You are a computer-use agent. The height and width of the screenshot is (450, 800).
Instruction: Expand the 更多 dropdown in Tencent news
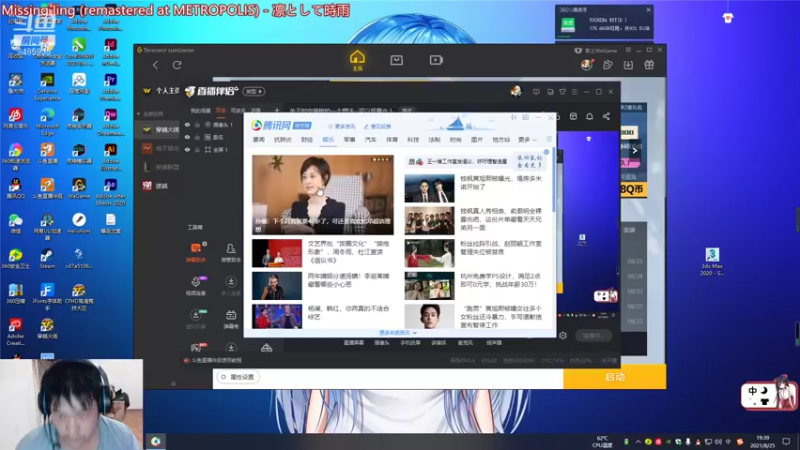pyautogui.click(x=527, y=139)
